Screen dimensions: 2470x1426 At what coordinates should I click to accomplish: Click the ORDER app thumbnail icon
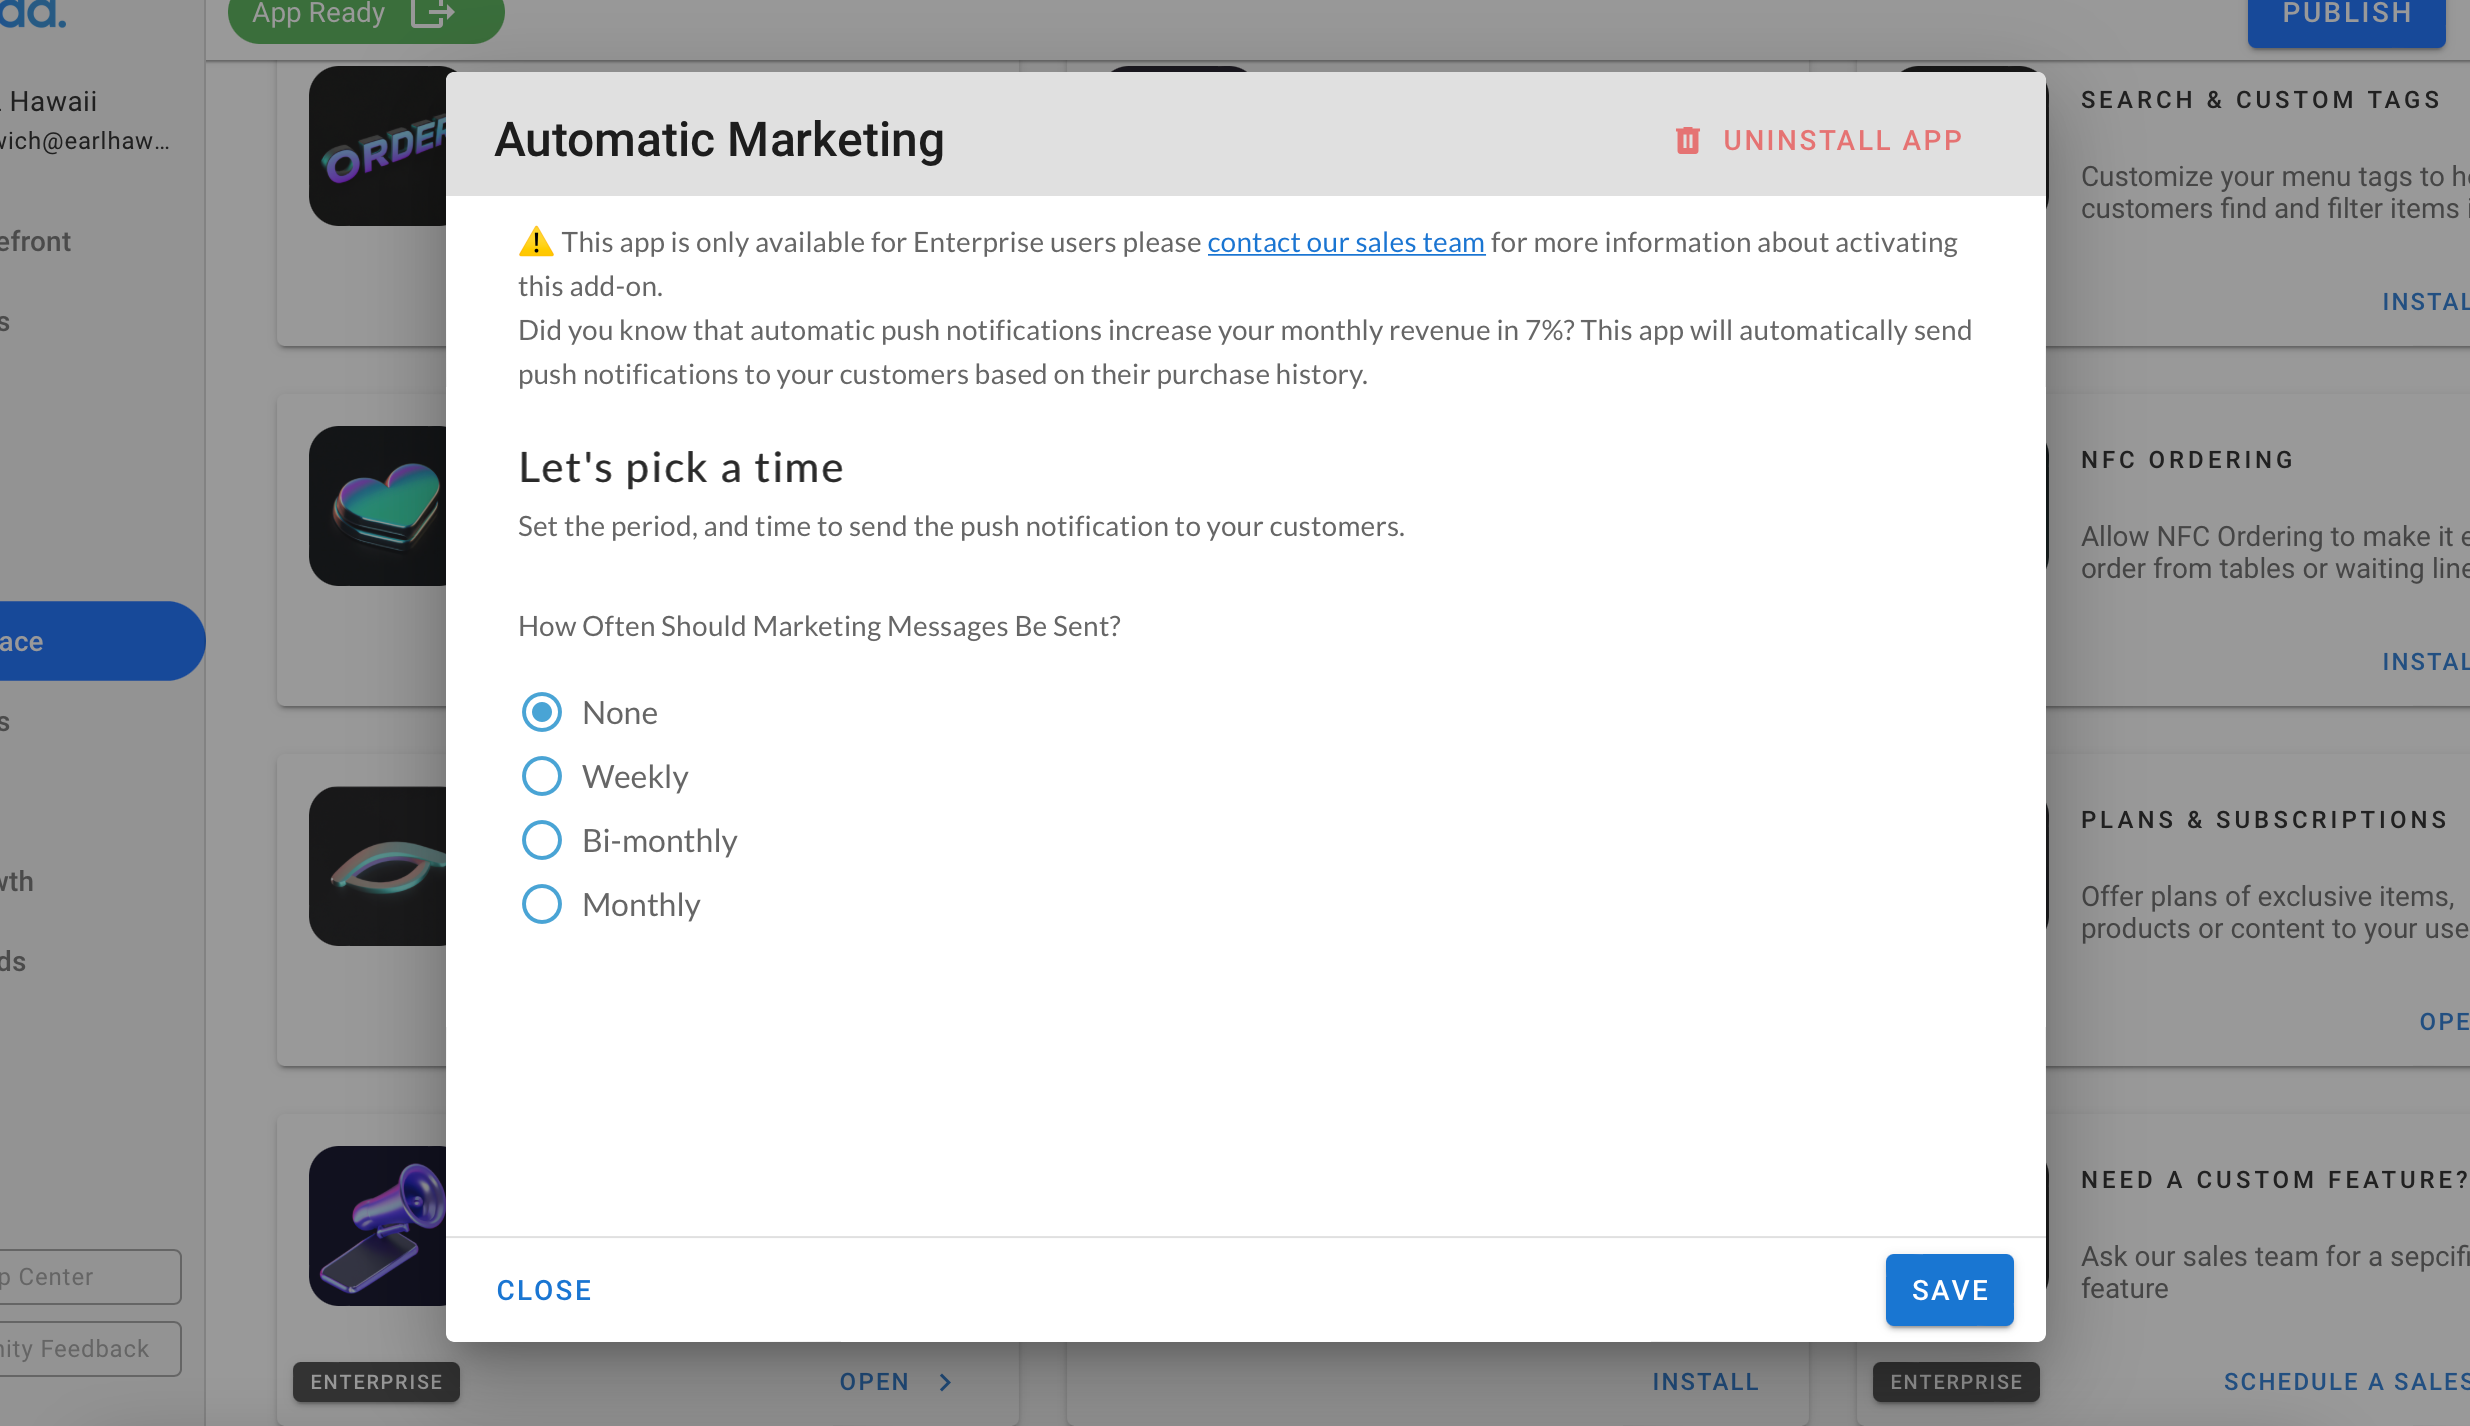(378, 146)
